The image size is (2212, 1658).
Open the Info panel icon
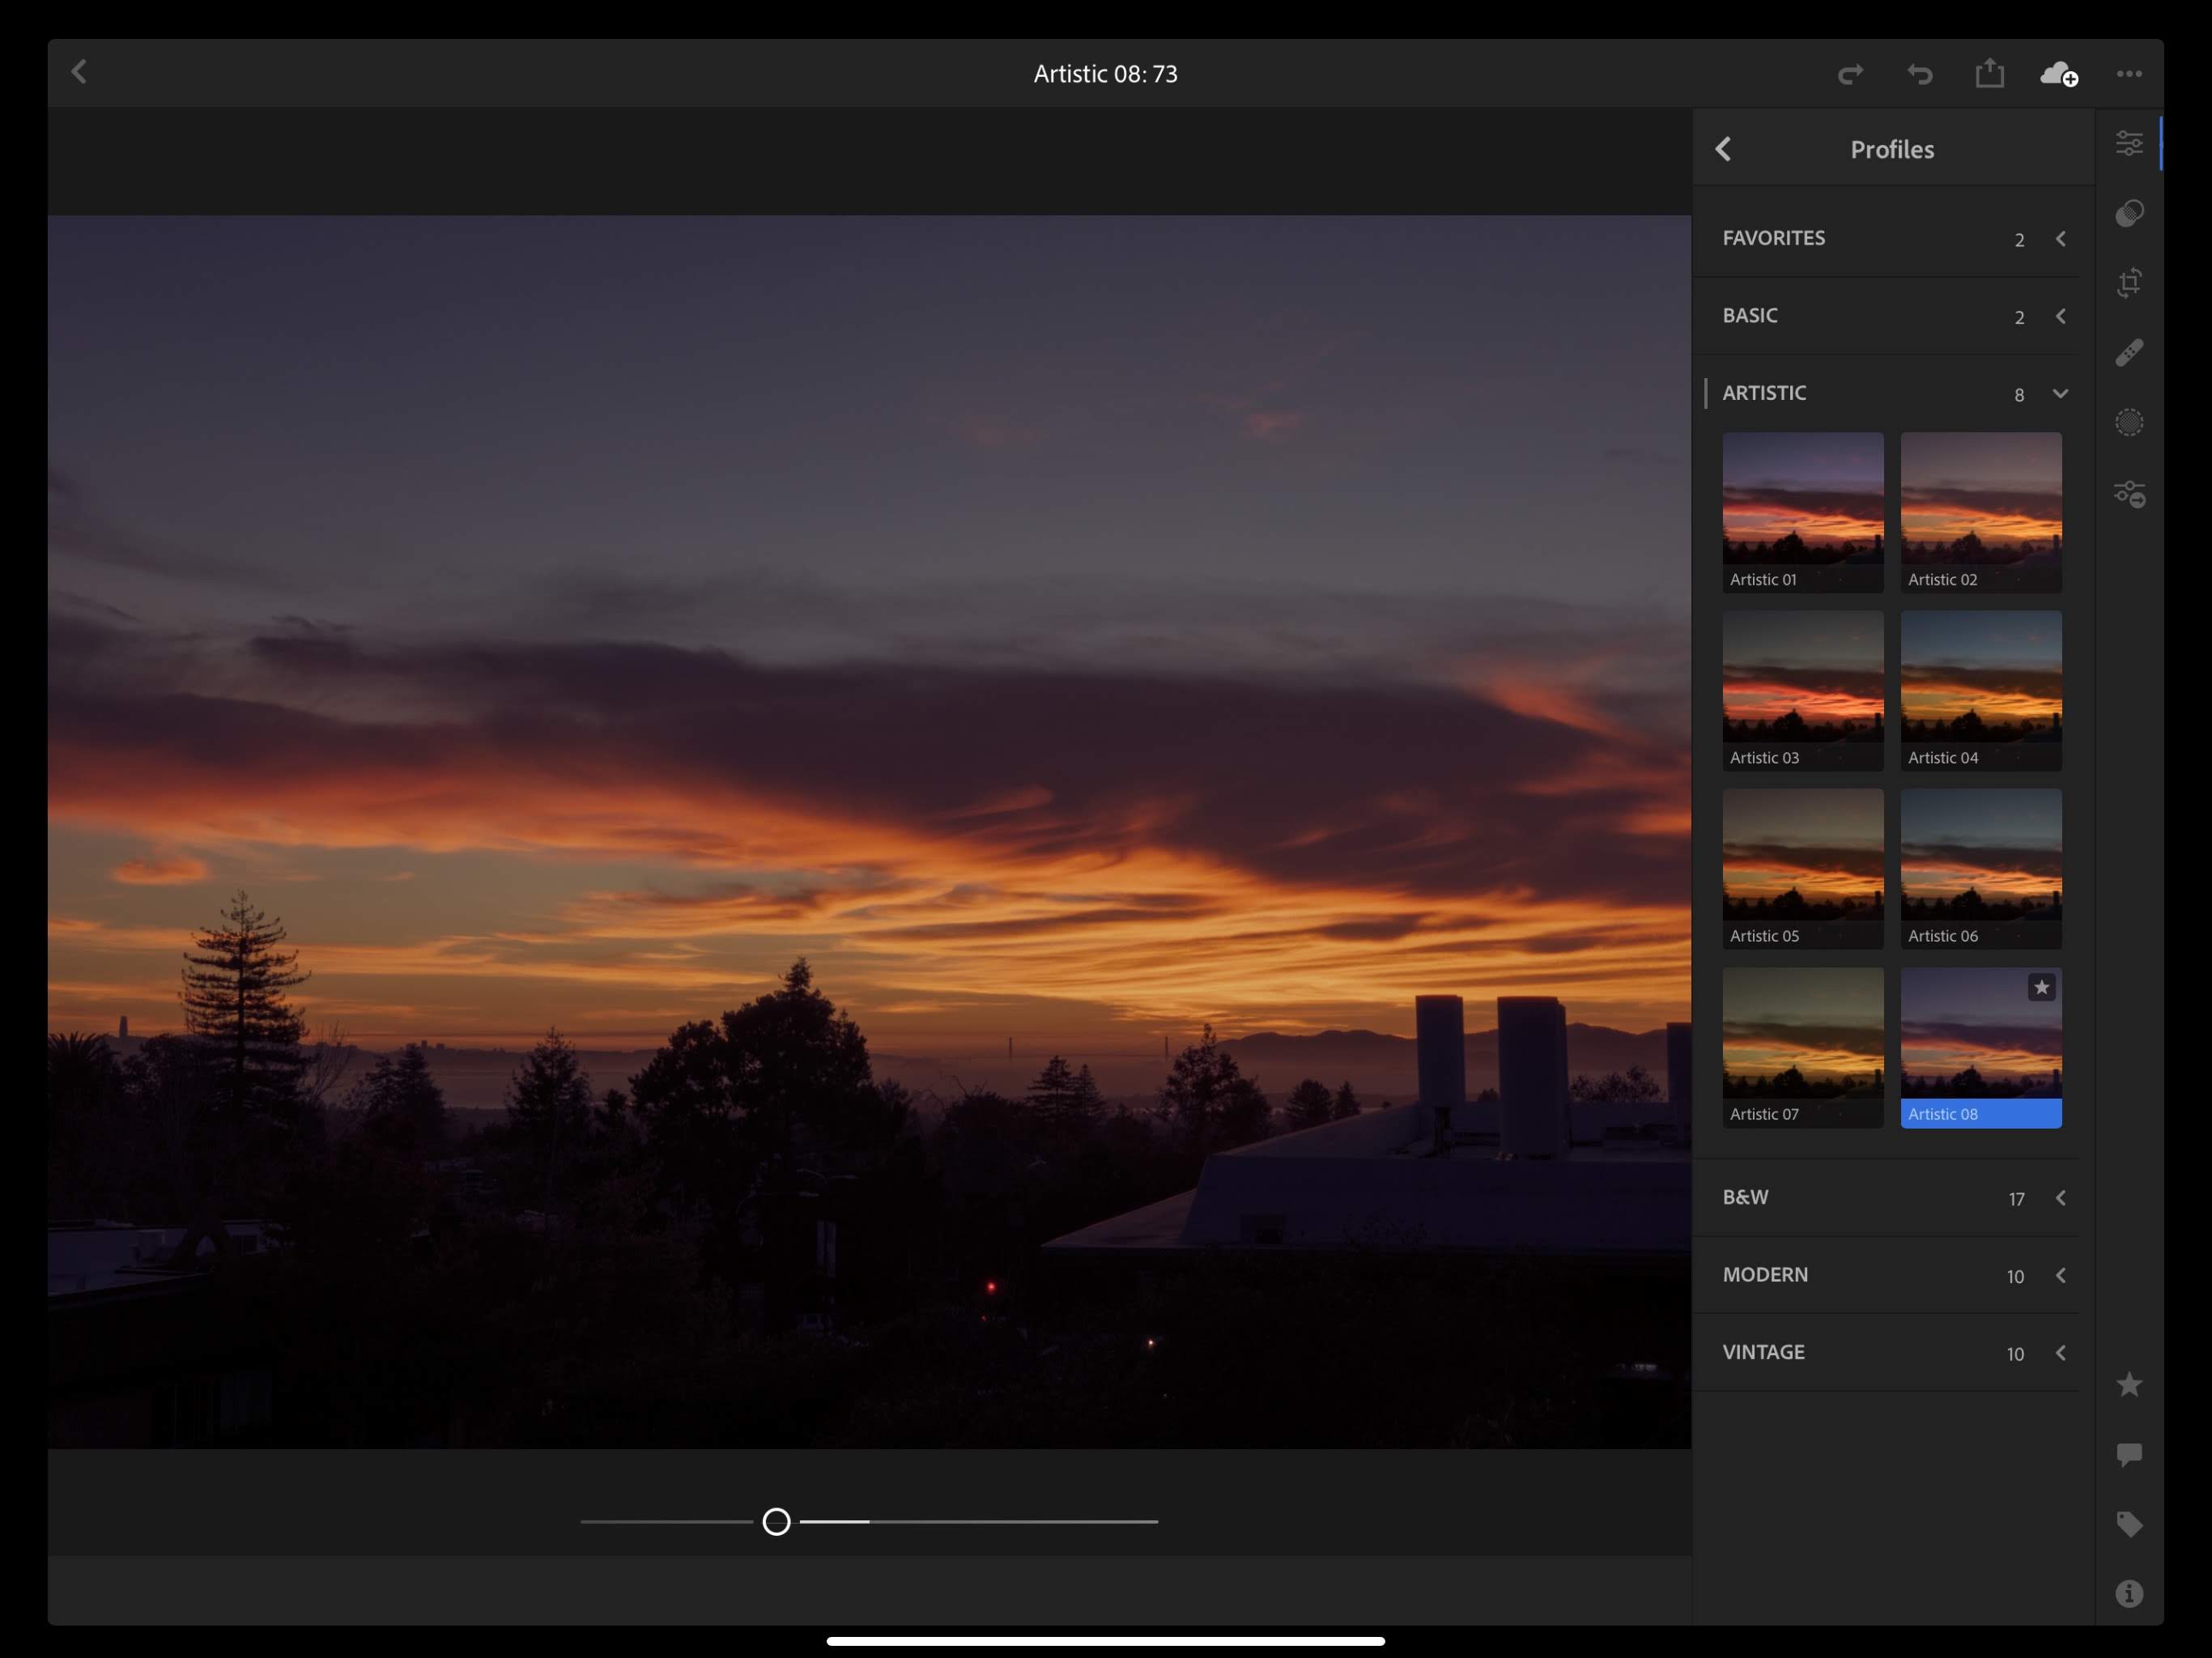(2129, 1593)
